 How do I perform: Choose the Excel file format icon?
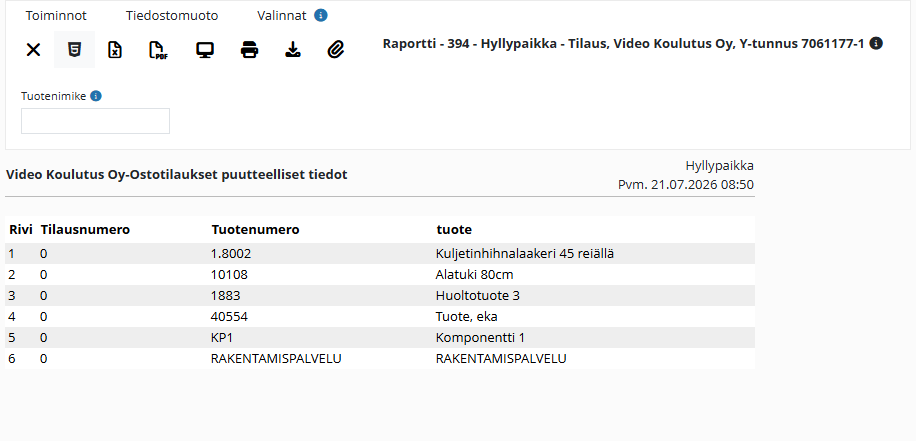coord(116,50)
